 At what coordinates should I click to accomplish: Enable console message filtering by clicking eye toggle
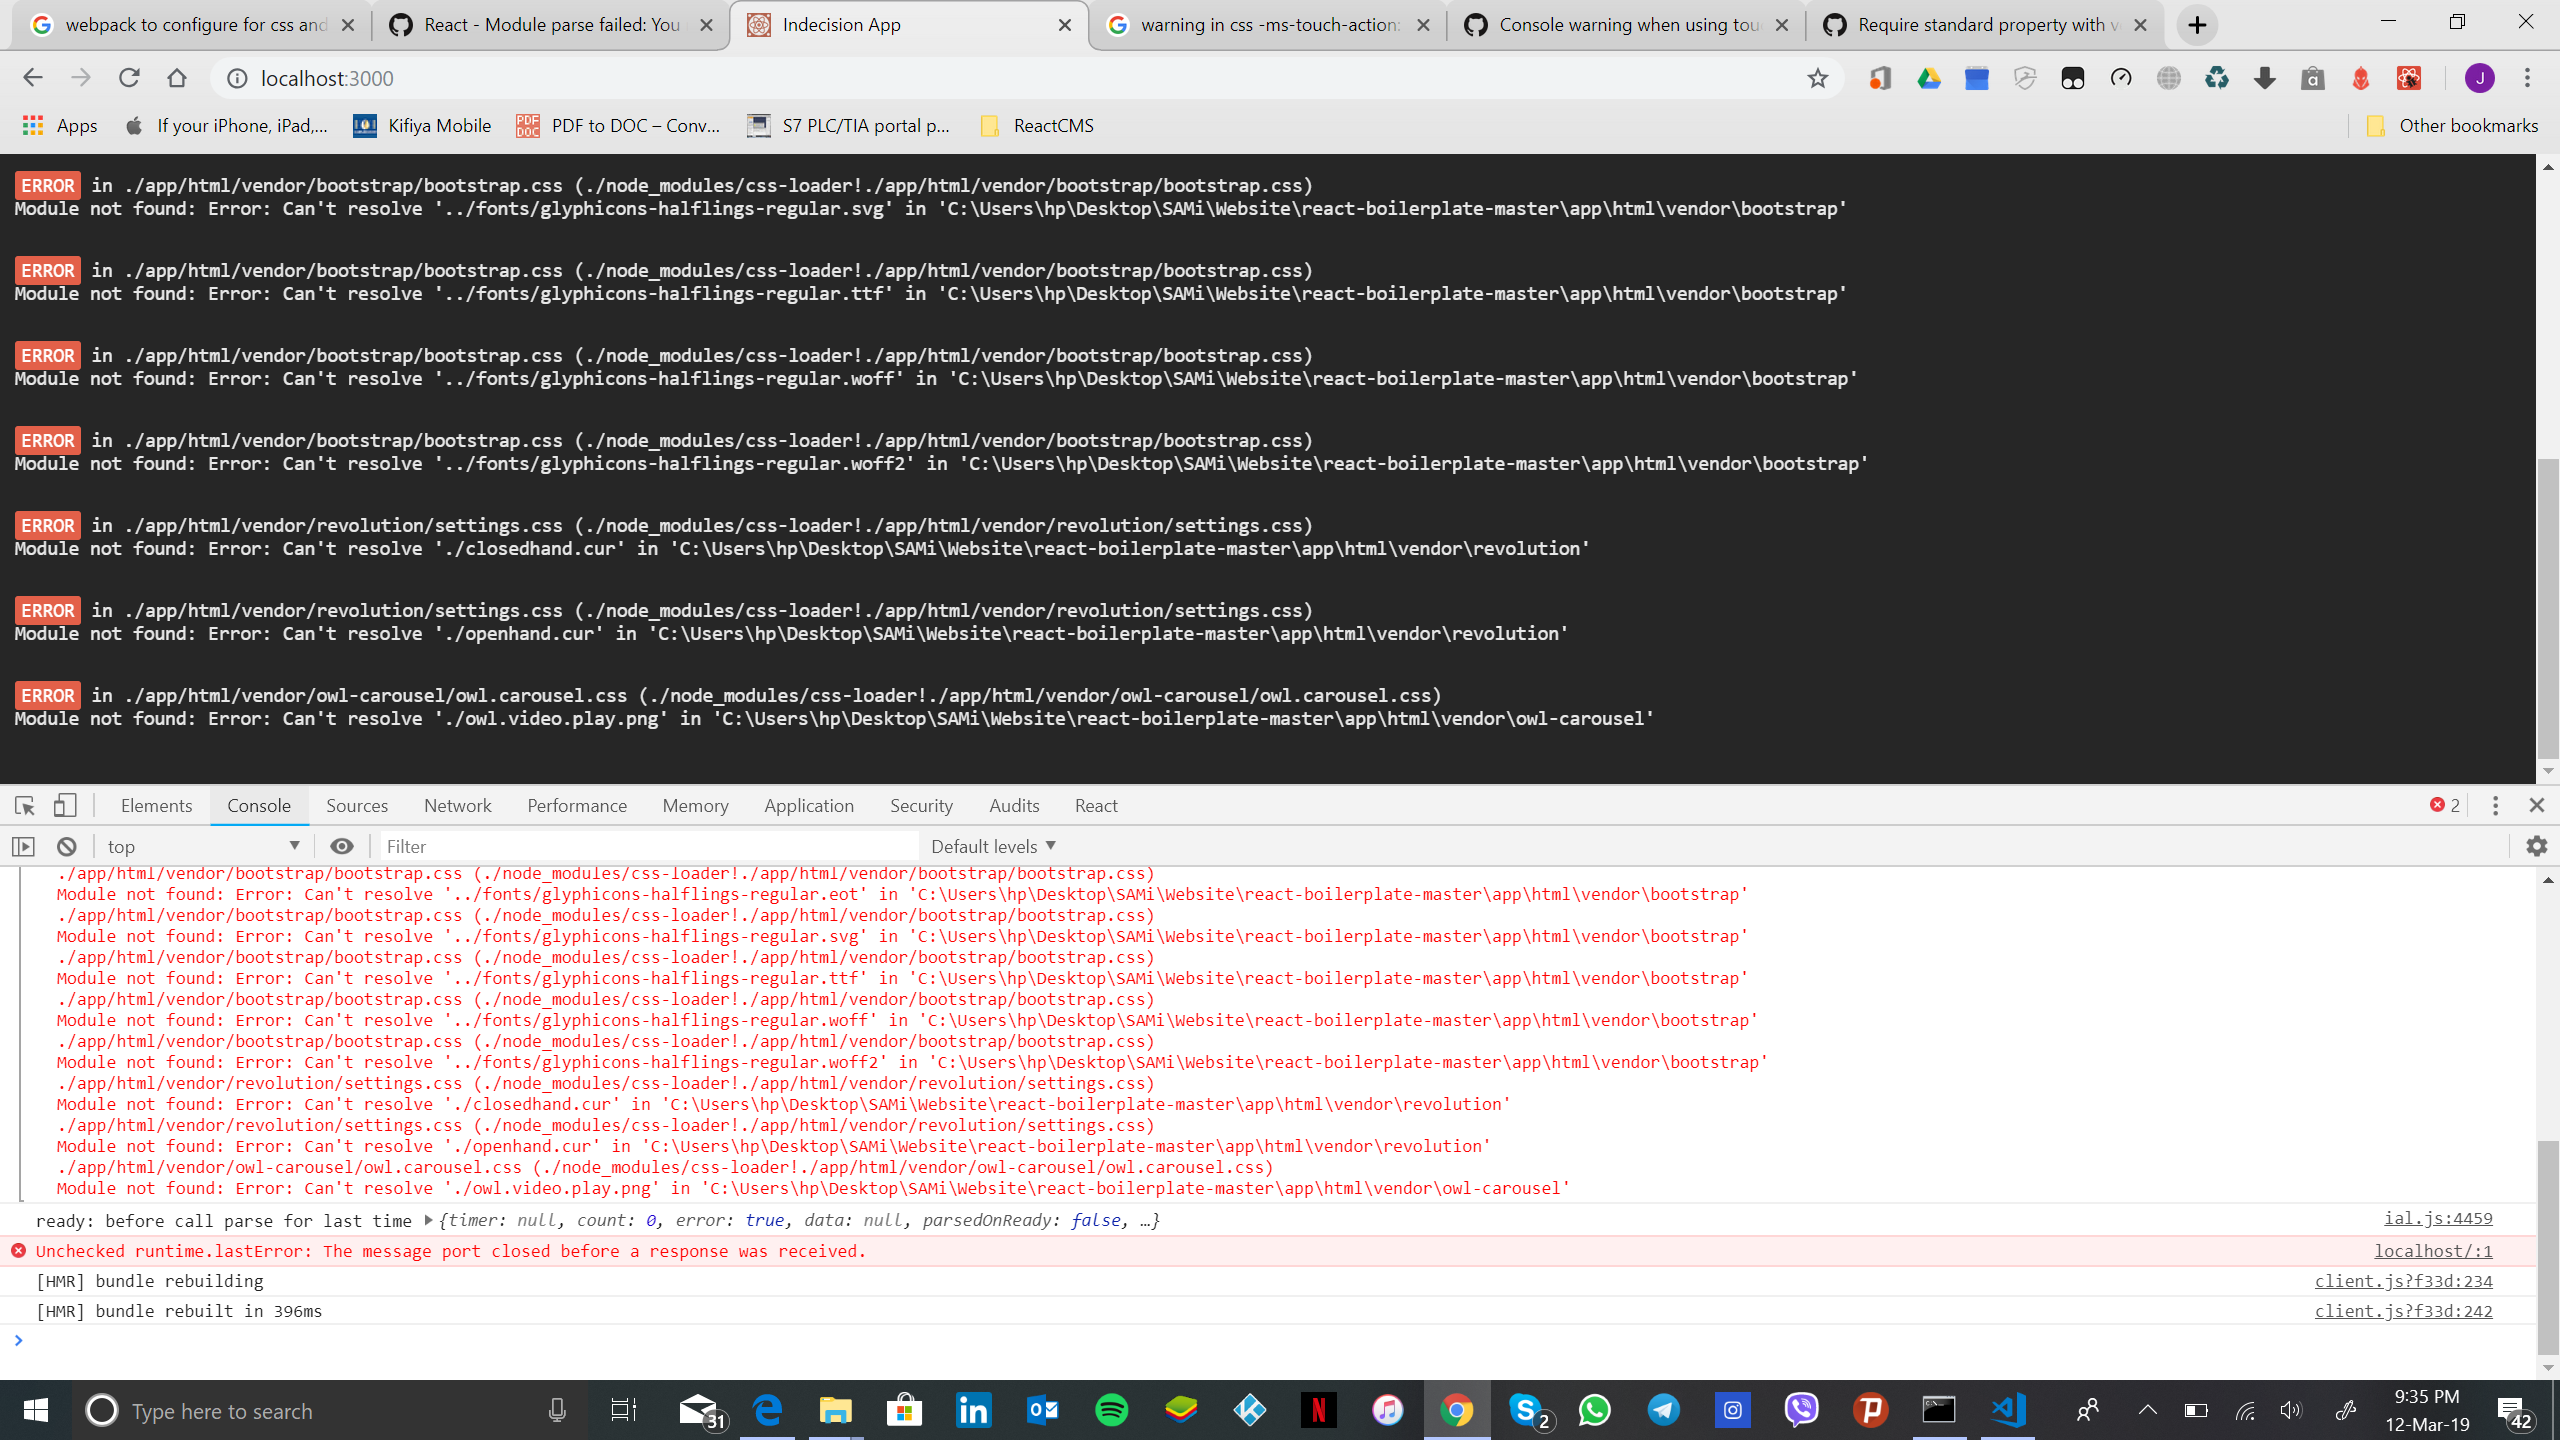(x=342, y=845)
